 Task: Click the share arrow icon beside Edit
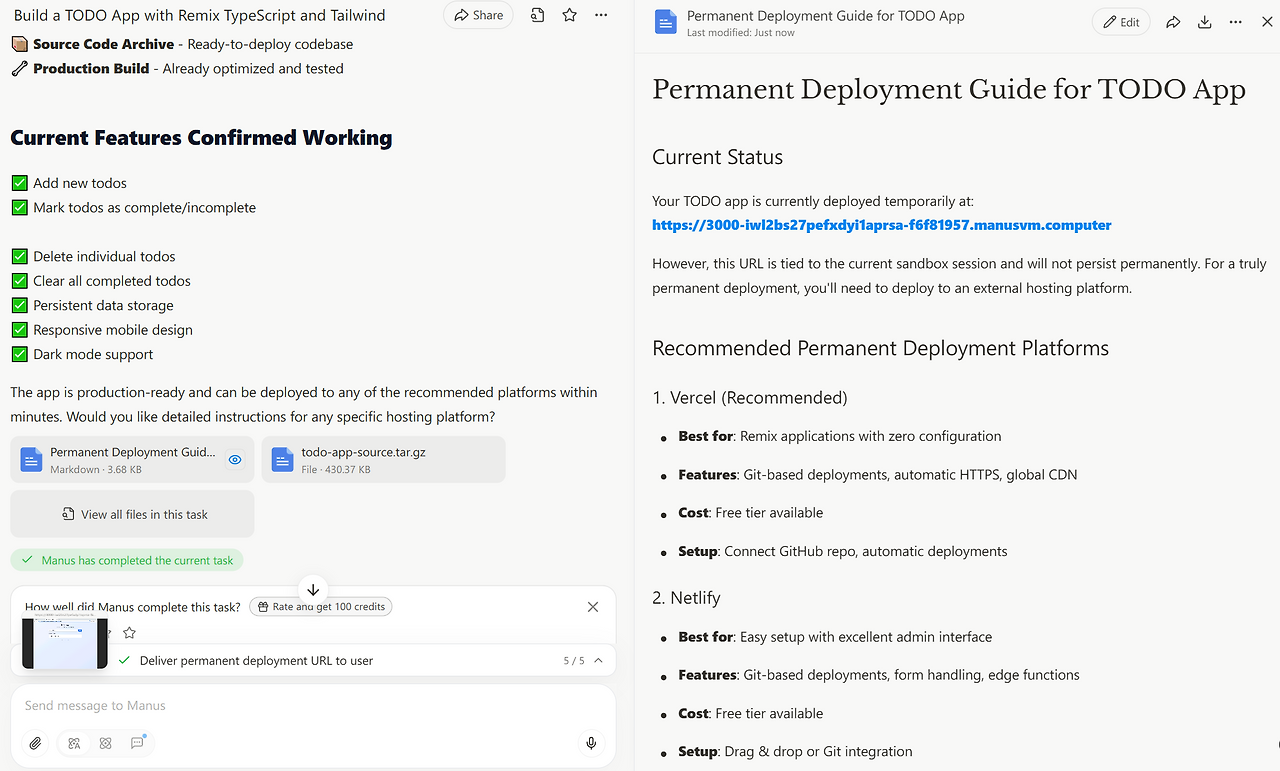click(1173, 22)
